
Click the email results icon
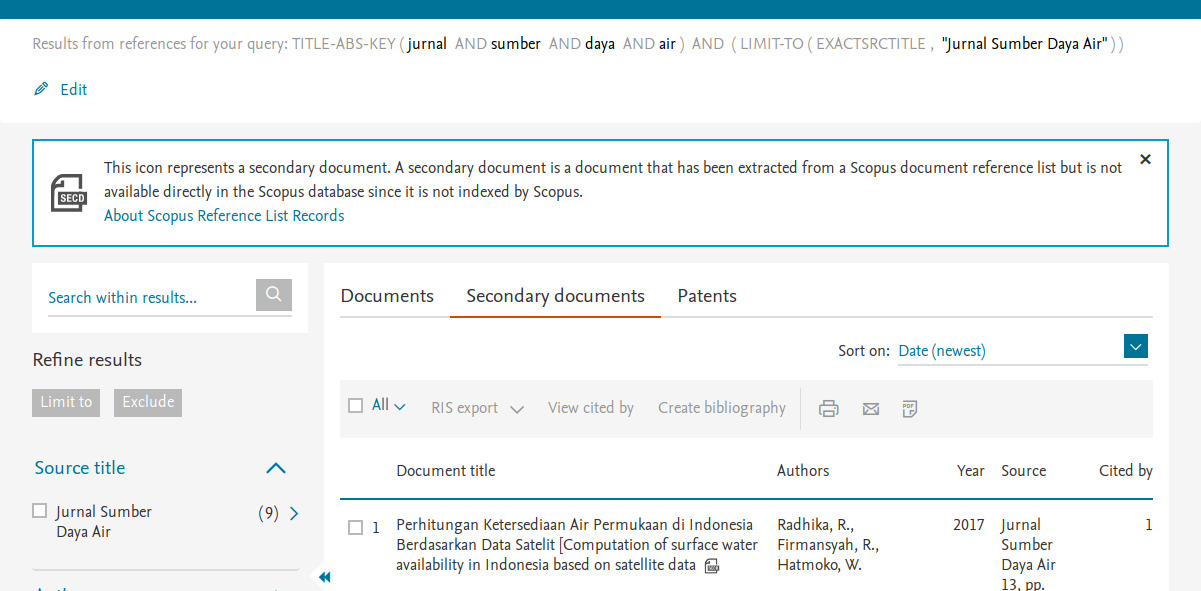[x=870, y=408]
